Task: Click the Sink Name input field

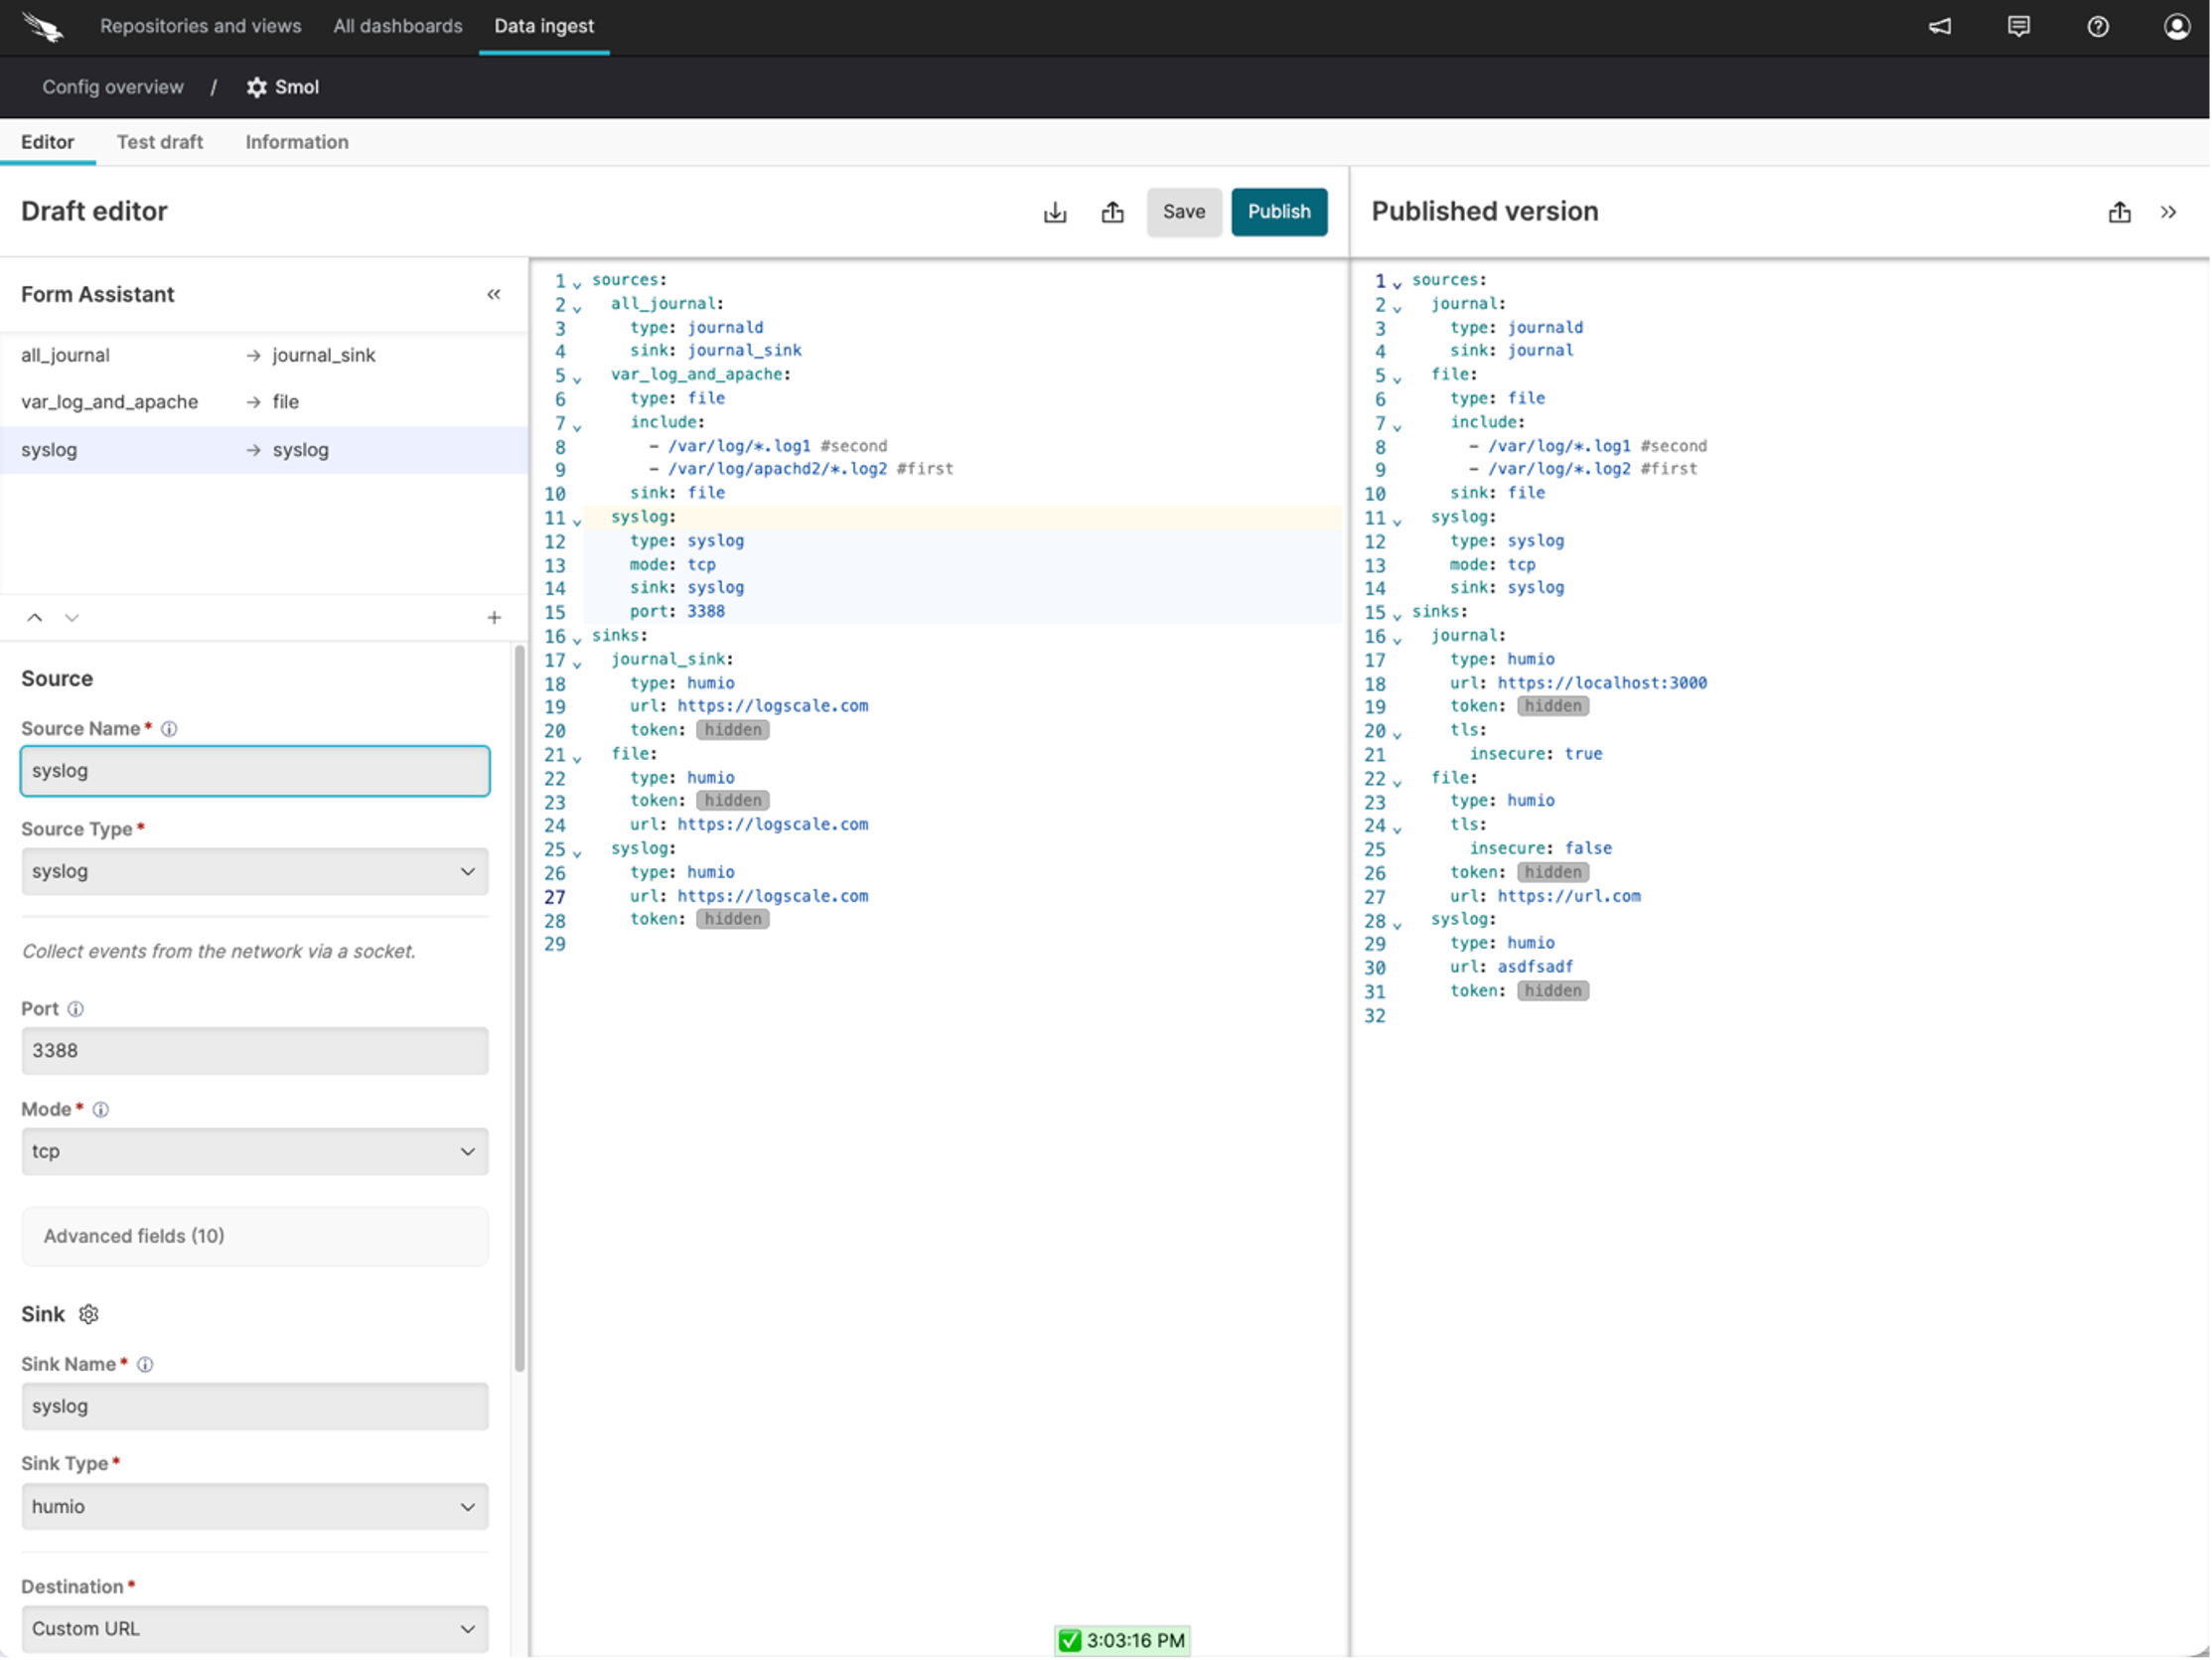Action: (255, 1407)
